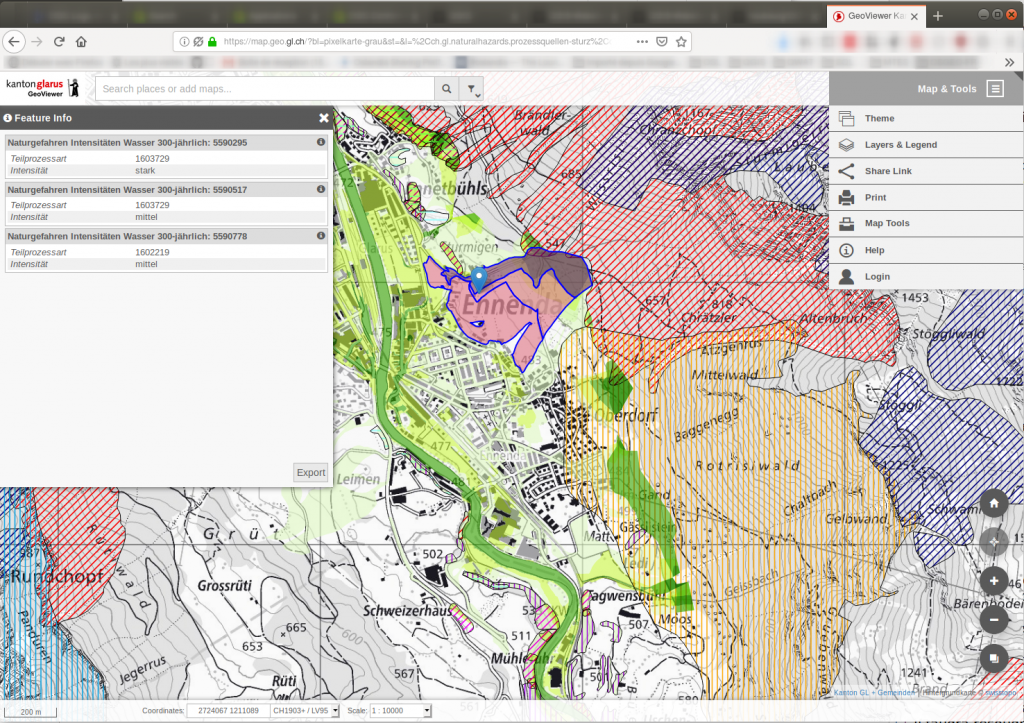
Task: Click the Export button
Action: 311,472
